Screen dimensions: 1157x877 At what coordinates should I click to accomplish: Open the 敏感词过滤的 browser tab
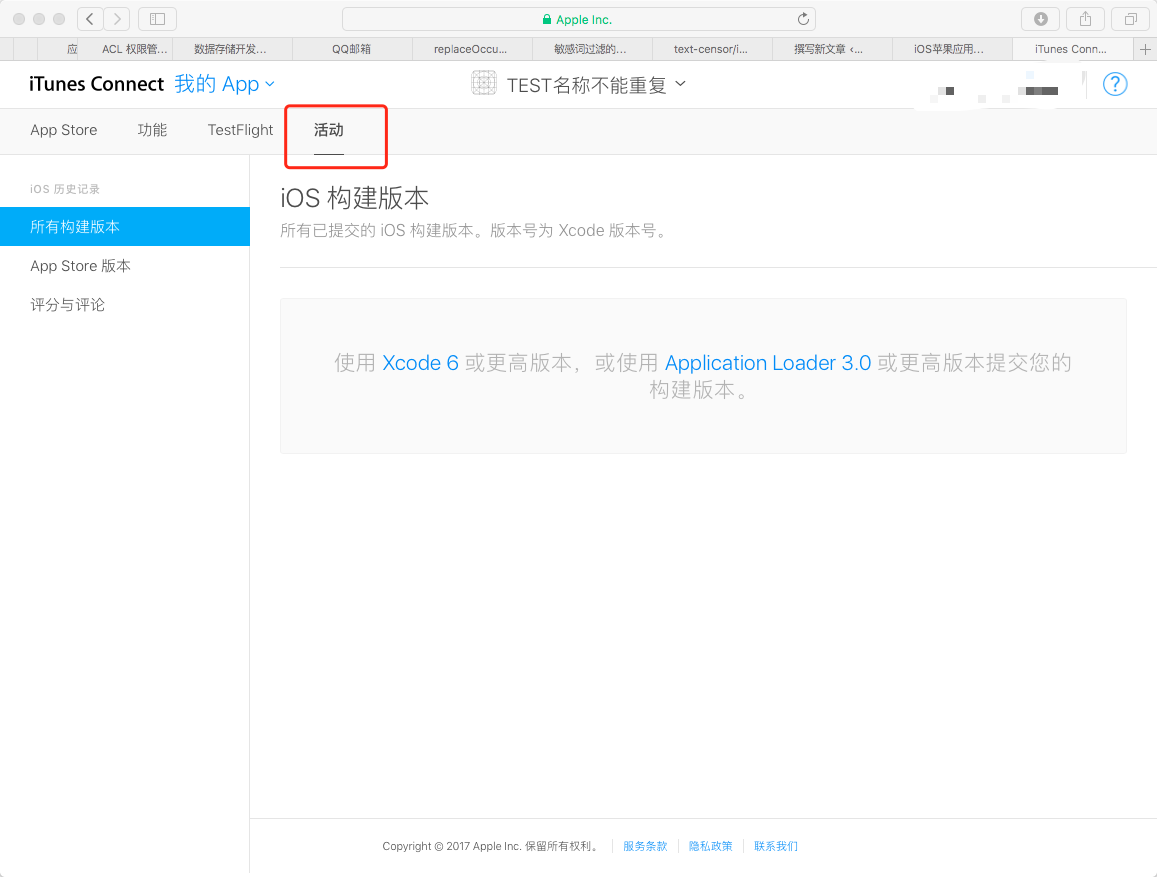click(590, 49)
